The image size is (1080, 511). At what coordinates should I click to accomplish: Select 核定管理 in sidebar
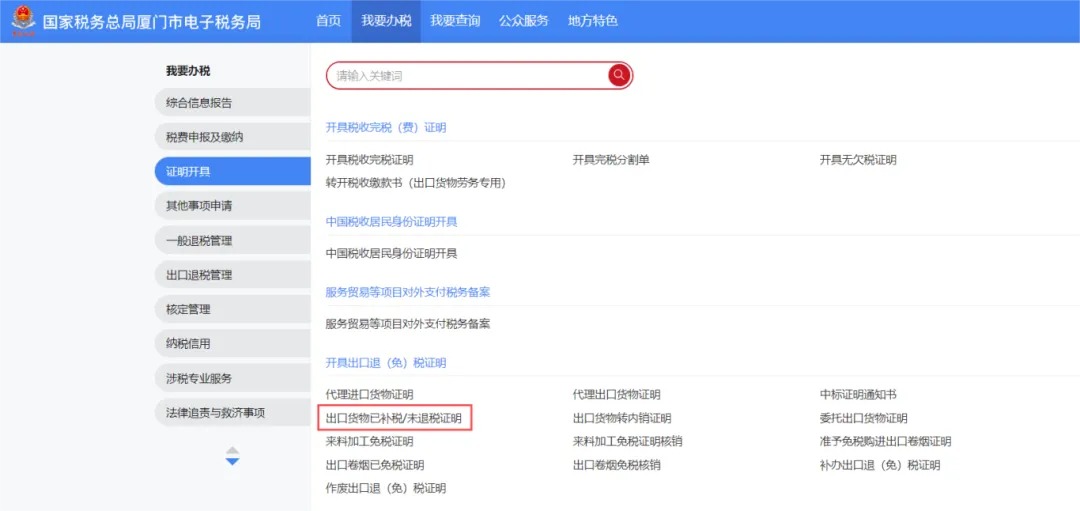(232, 309)
